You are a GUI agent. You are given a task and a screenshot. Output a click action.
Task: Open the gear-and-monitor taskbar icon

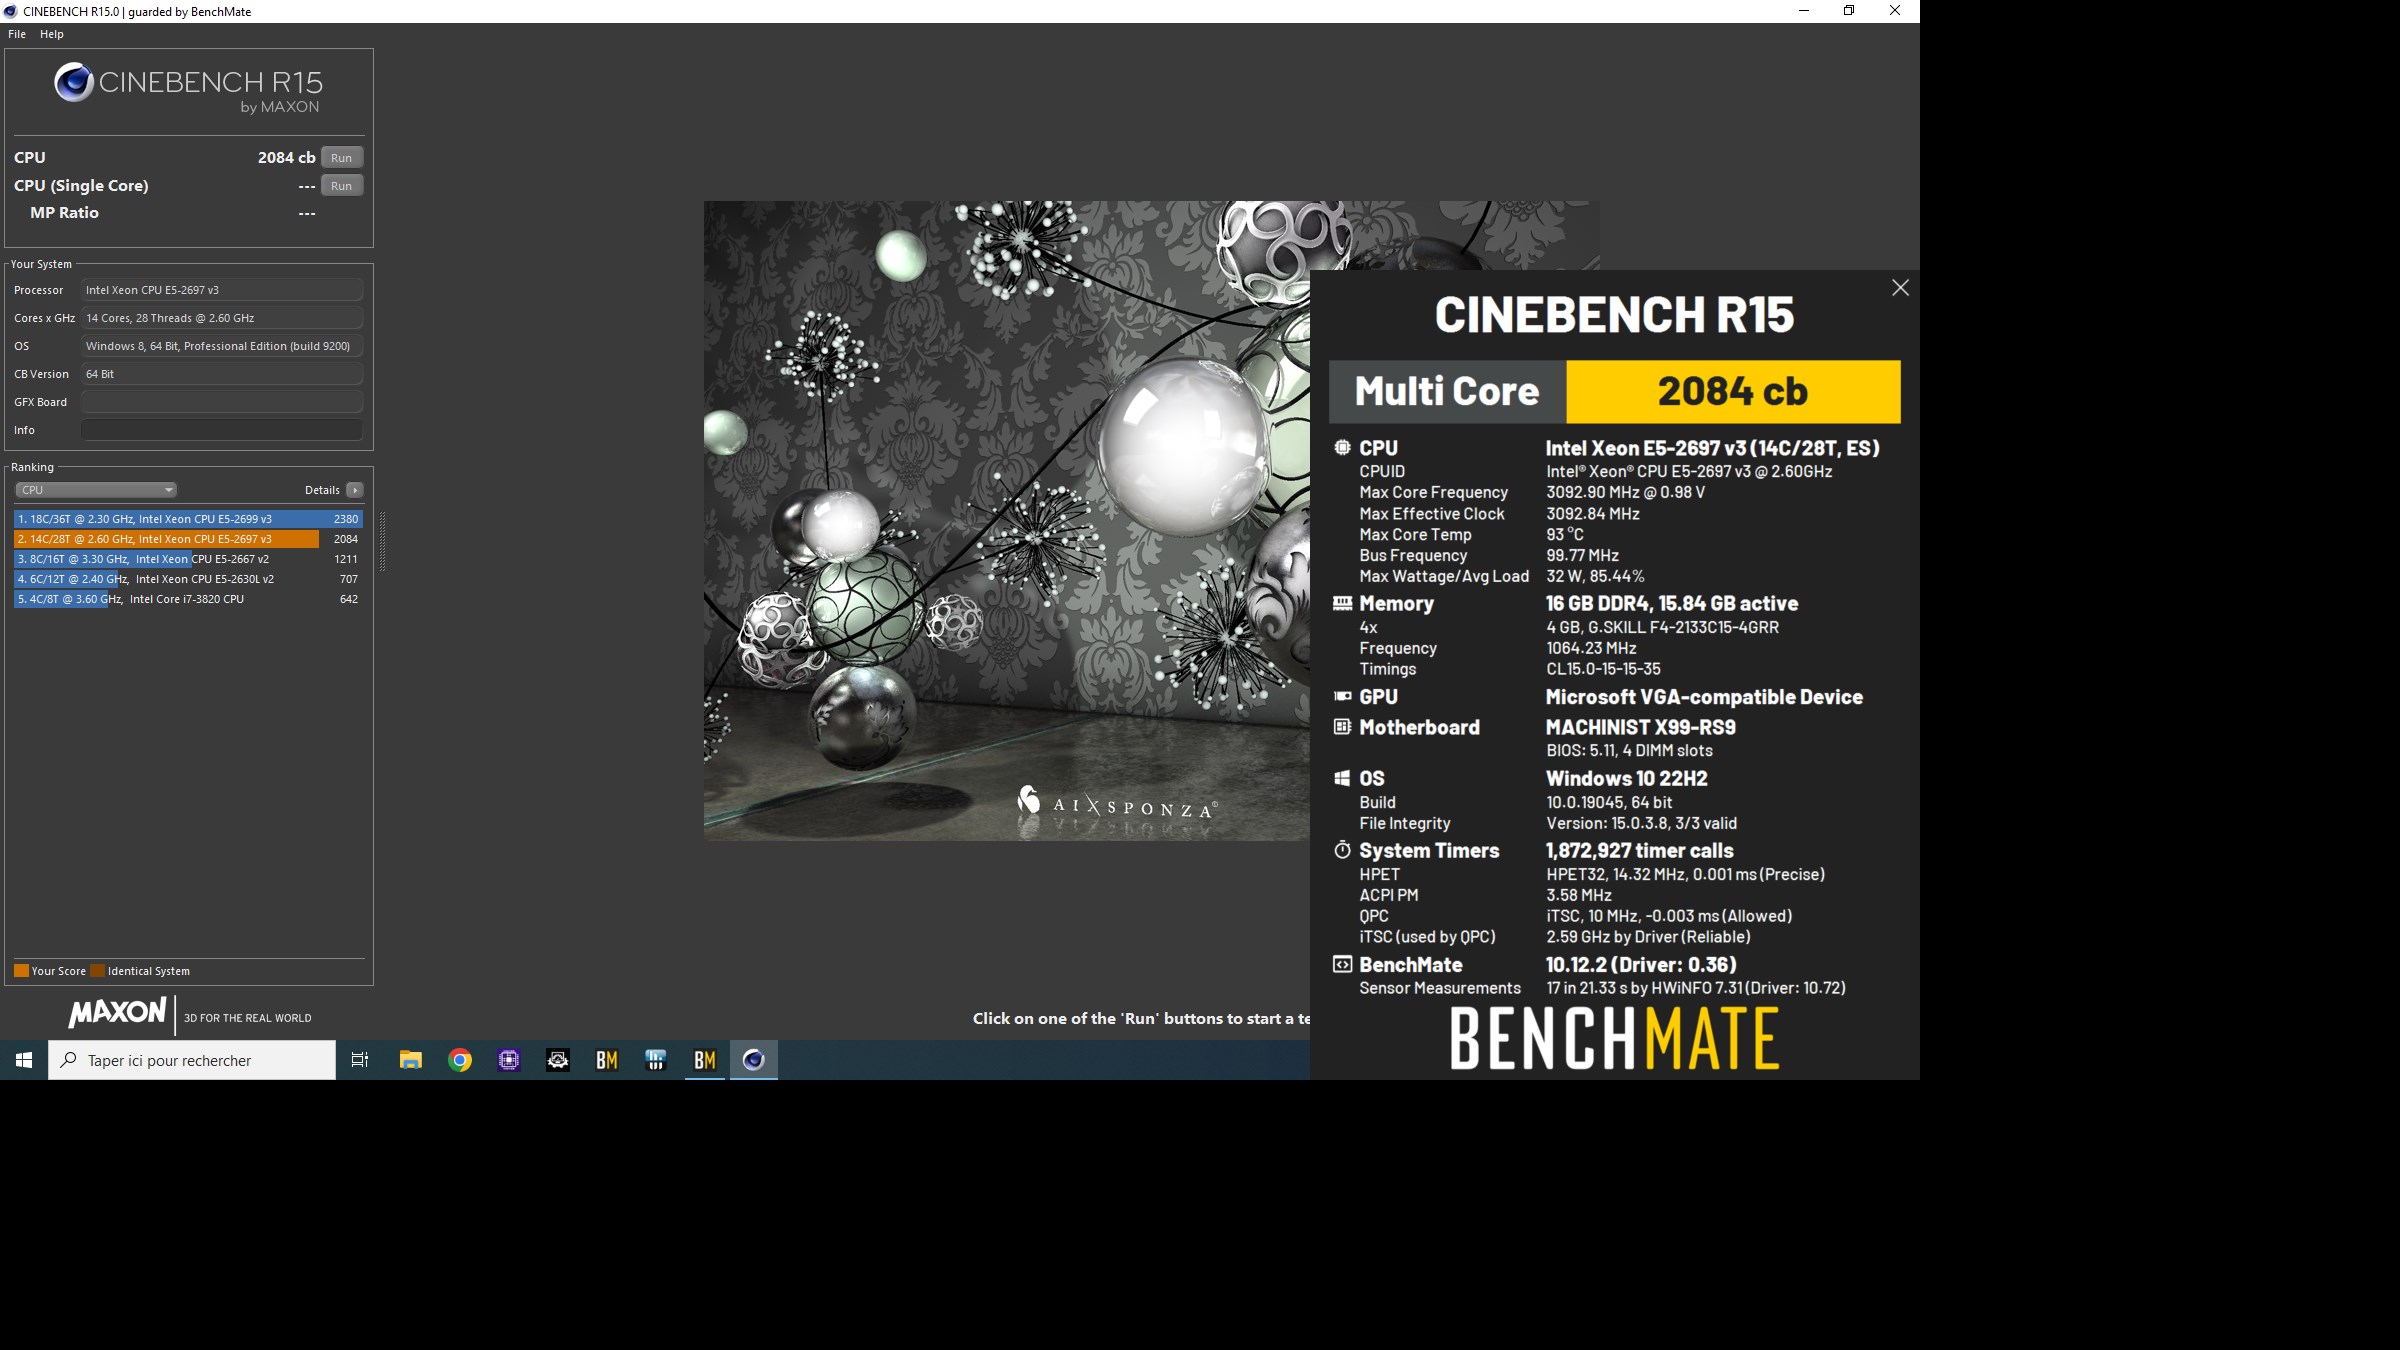(x=558, y=1060)
